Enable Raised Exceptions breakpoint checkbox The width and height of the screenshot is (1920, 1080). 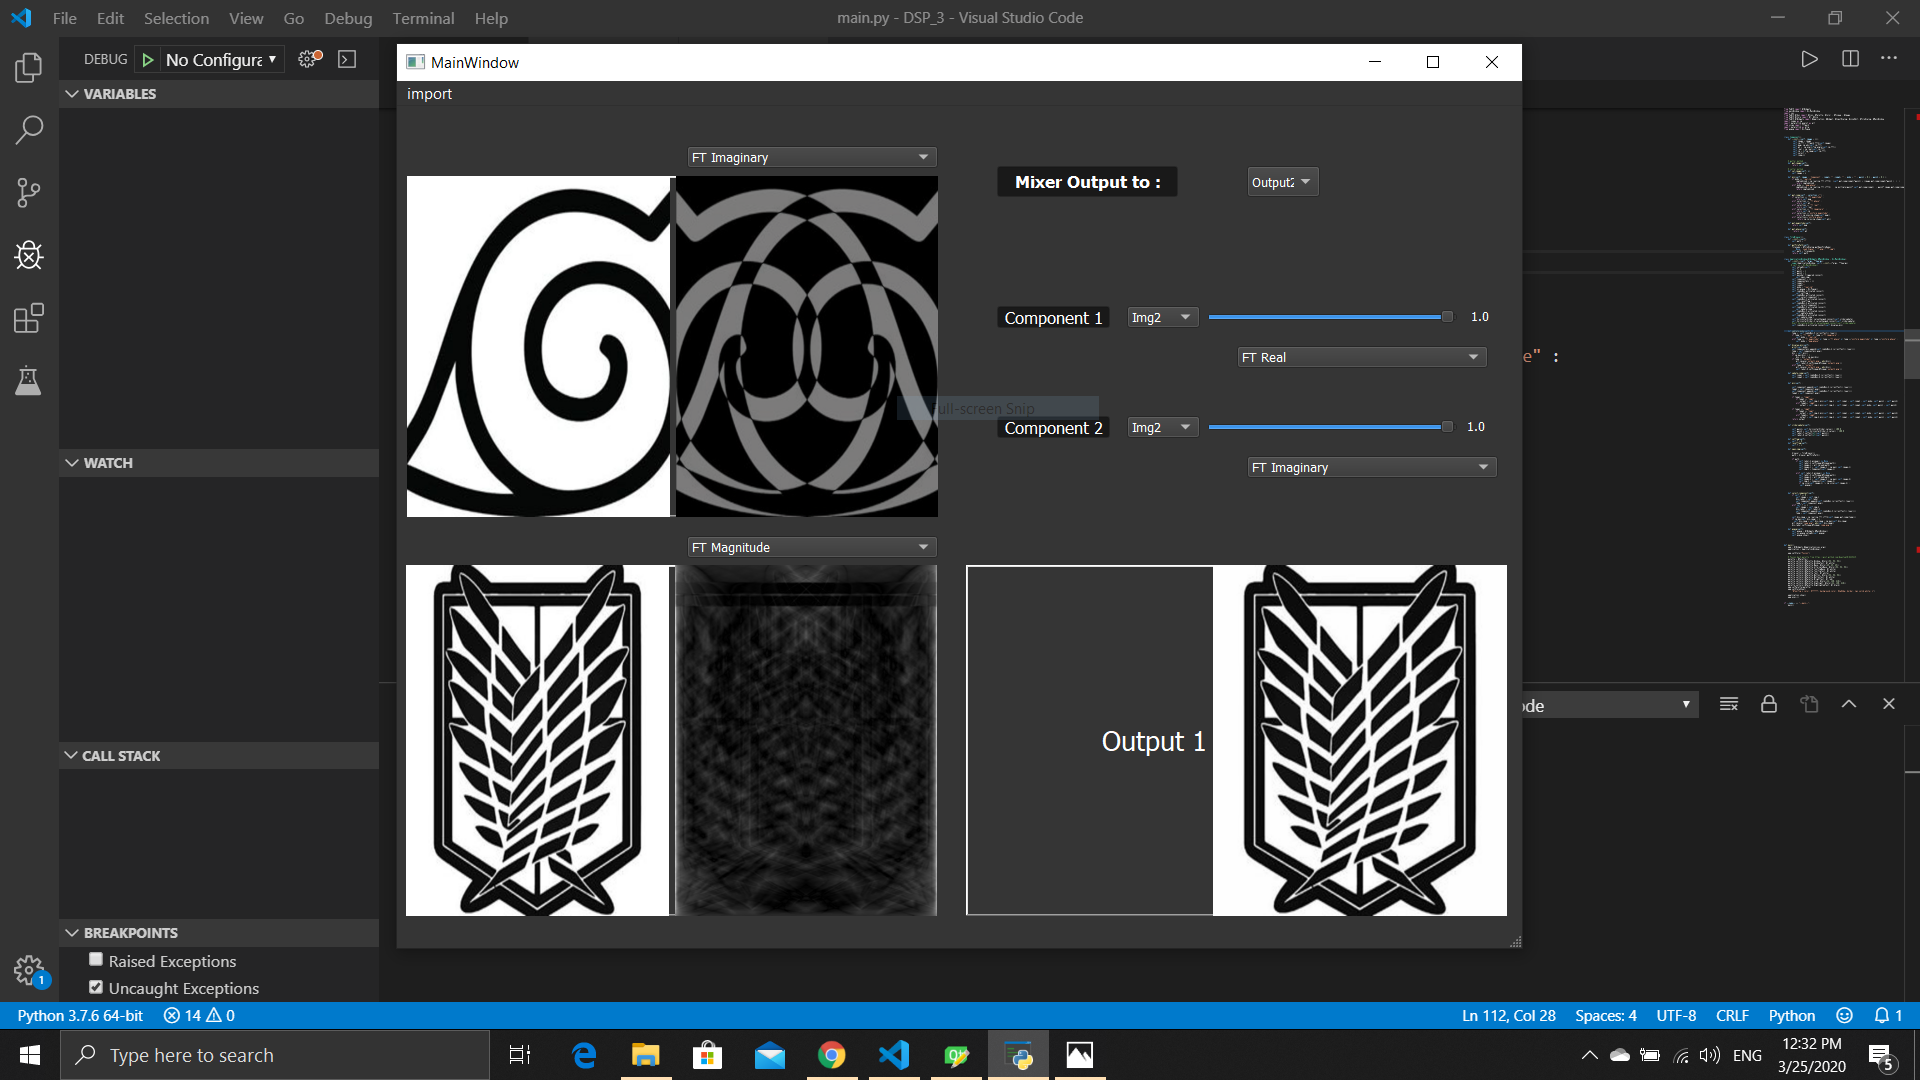[x=96, y=960]
